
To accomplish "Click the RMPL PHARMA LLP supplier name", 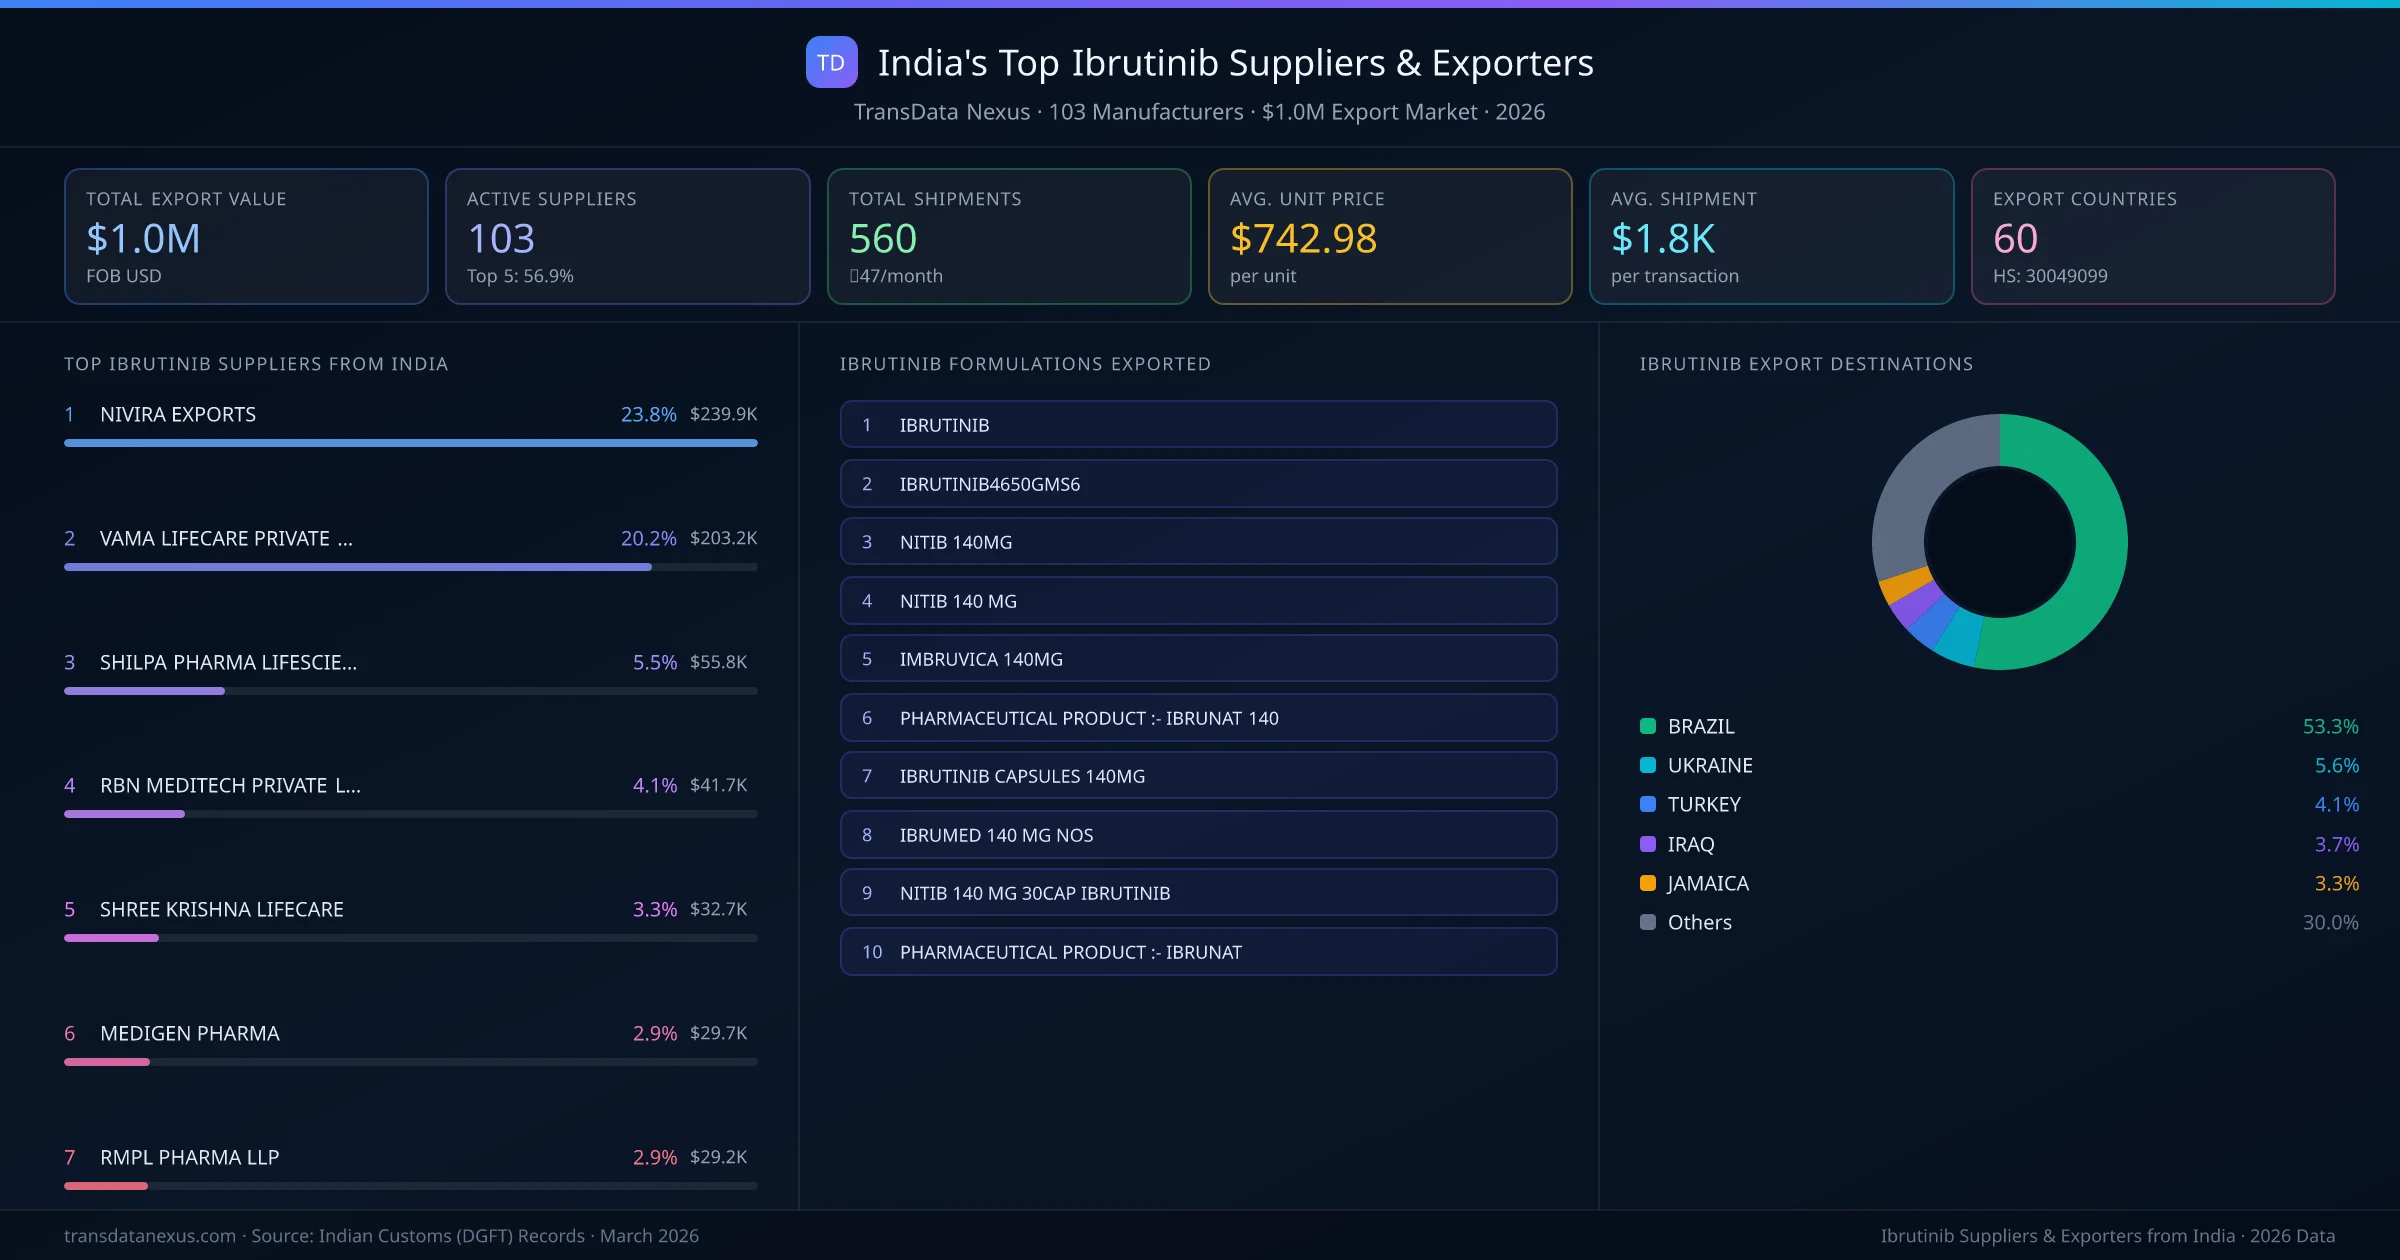I will (189, 1157).
